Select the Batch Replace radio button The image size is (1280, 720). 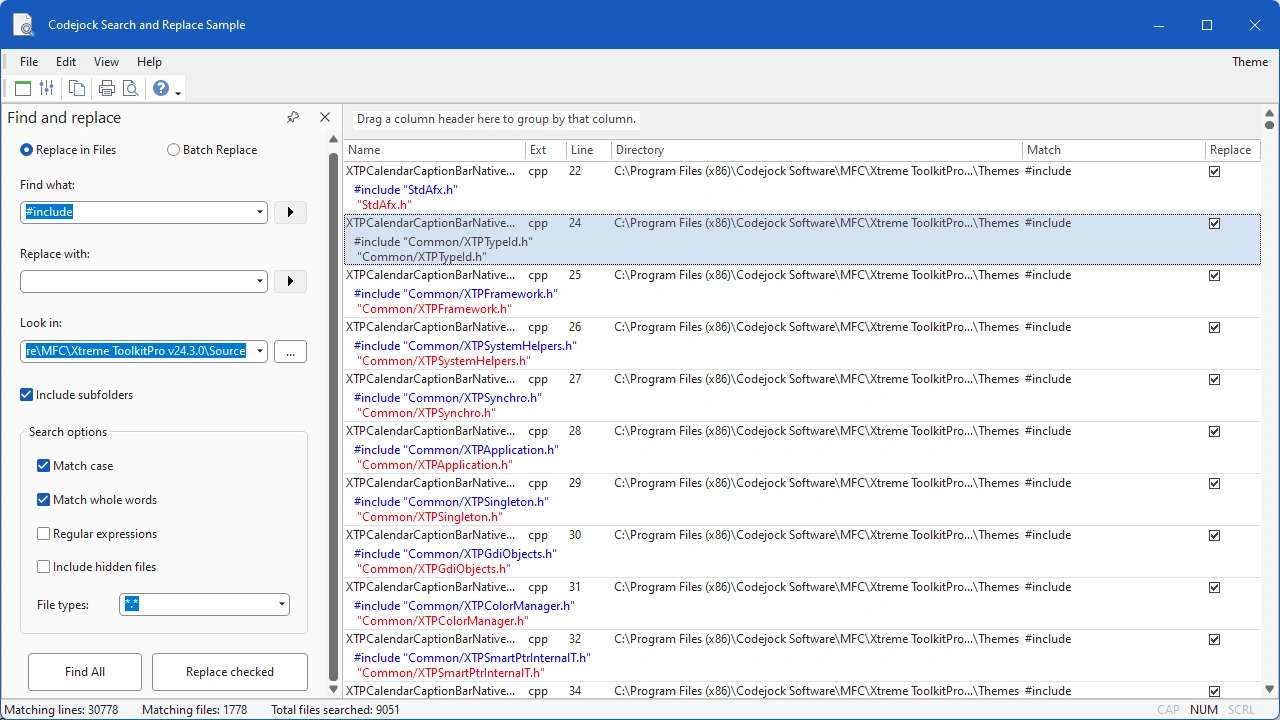212,150
